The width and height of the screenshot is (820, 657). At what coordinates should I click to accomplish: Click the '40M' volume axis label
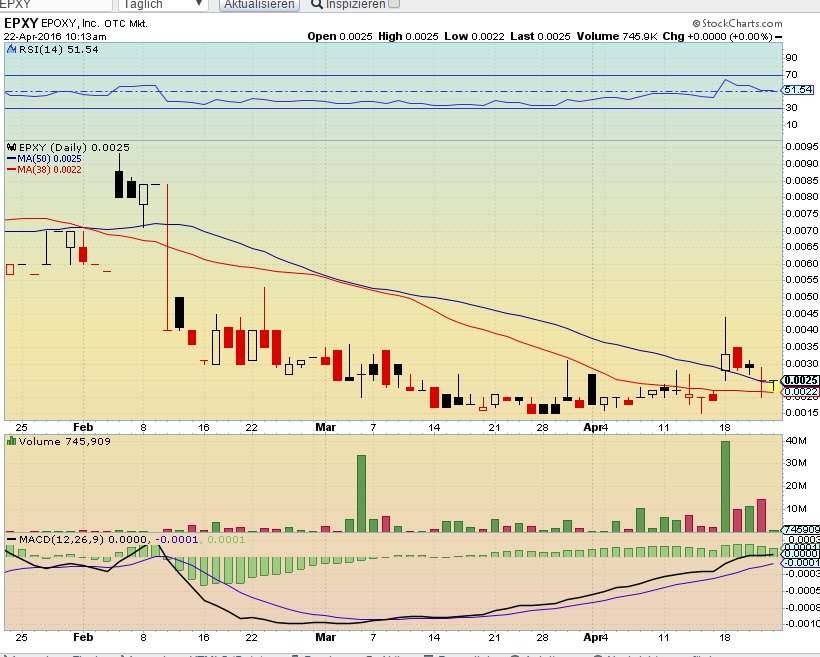point(796,440)
